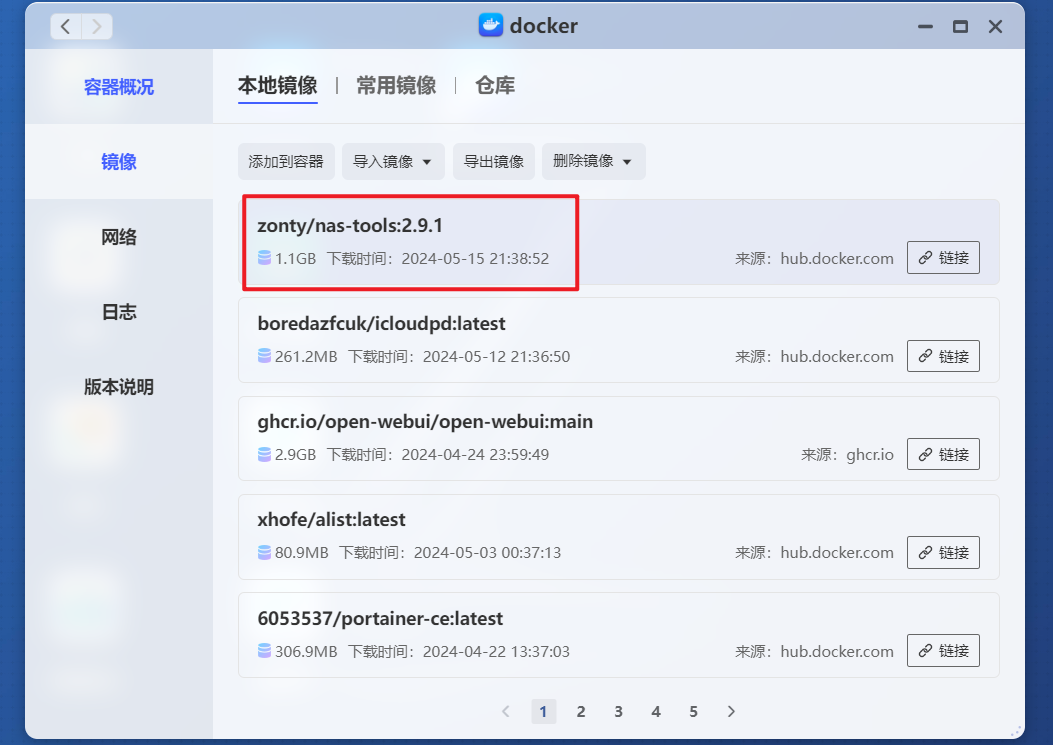The width and height of the screenshot is (1053, 745).
Task: Go back with the left arrow button
Action: click(66, 26)
